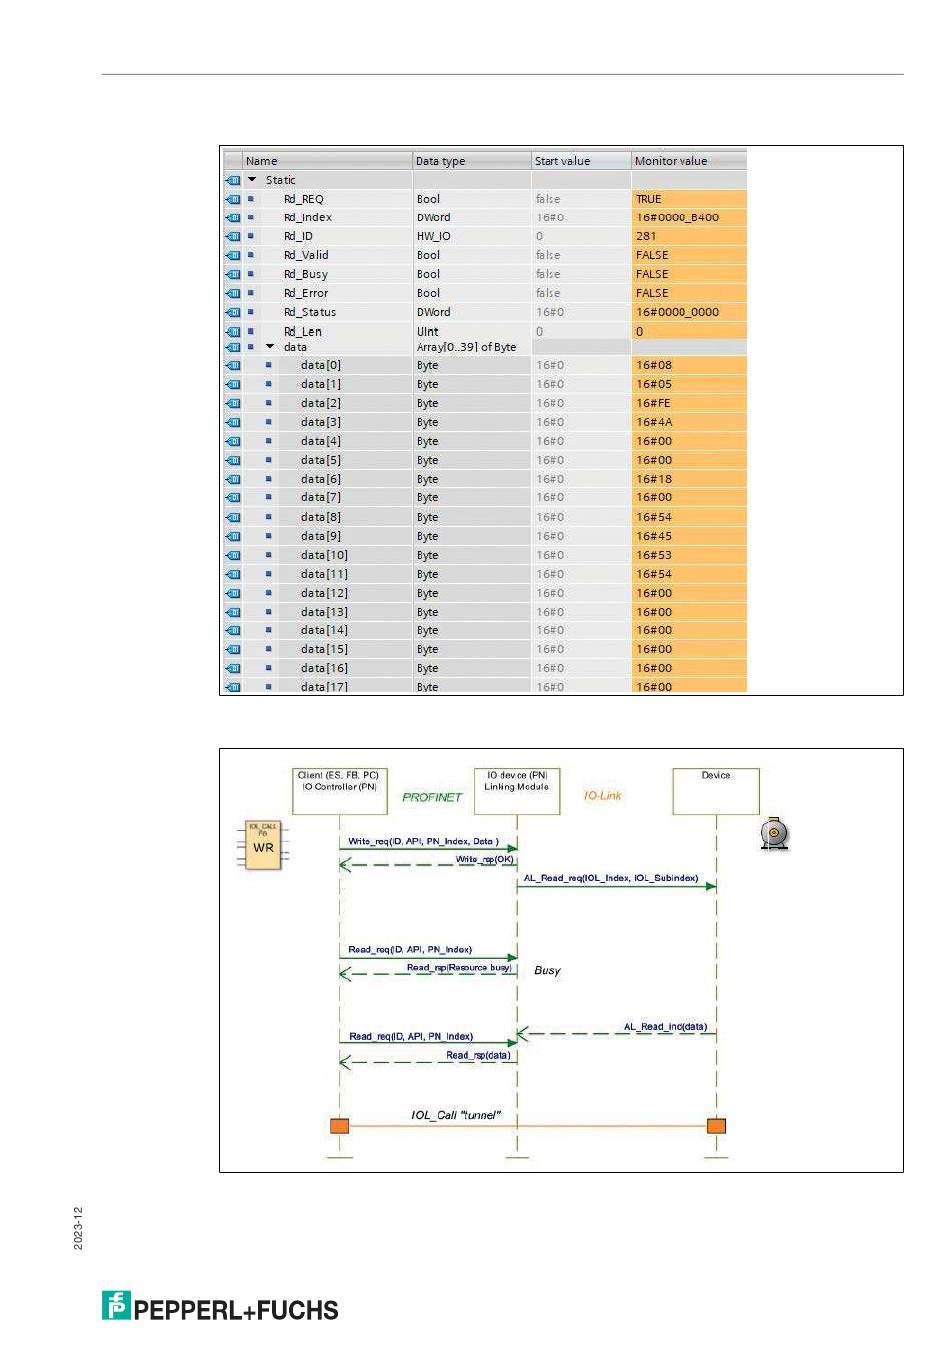Click the Device box in the diagram
Screen dimensions: 950x1360
[716, 792]
